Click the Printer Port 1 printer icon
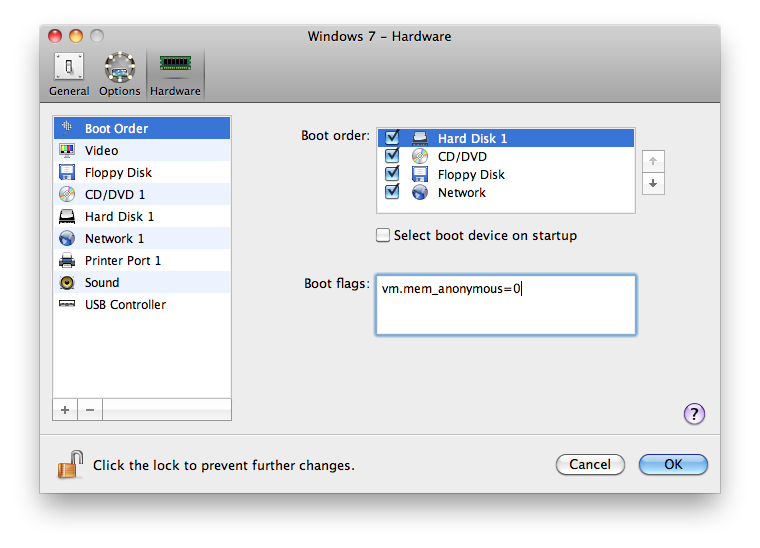This screenshot has height=548, width=760. pos(67,261)
